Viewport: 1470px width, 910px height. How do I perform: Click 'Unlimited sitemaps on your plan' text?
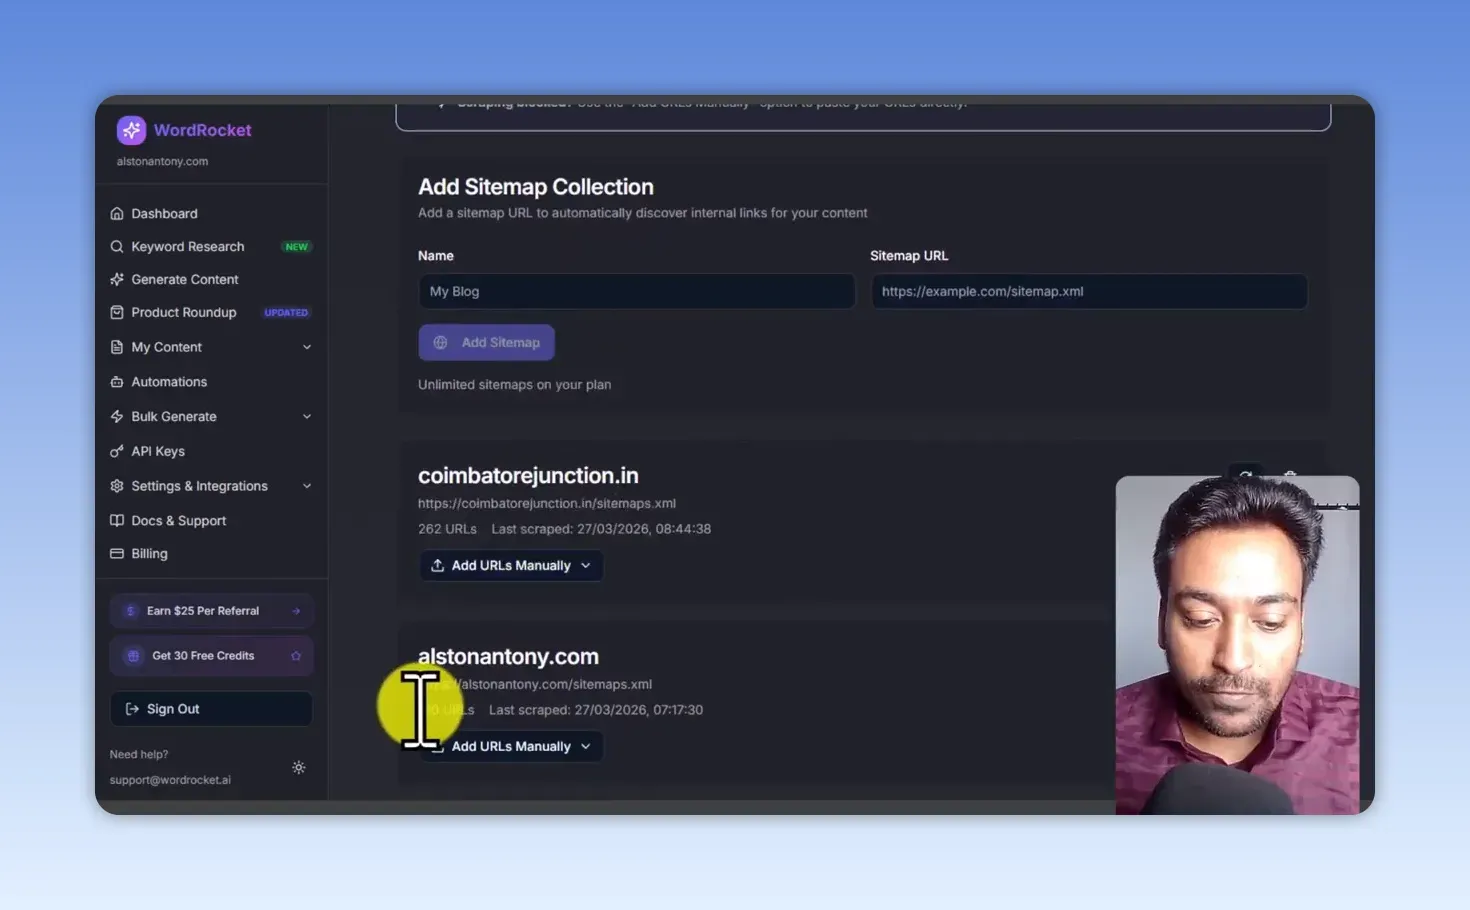tap(514, 384)
